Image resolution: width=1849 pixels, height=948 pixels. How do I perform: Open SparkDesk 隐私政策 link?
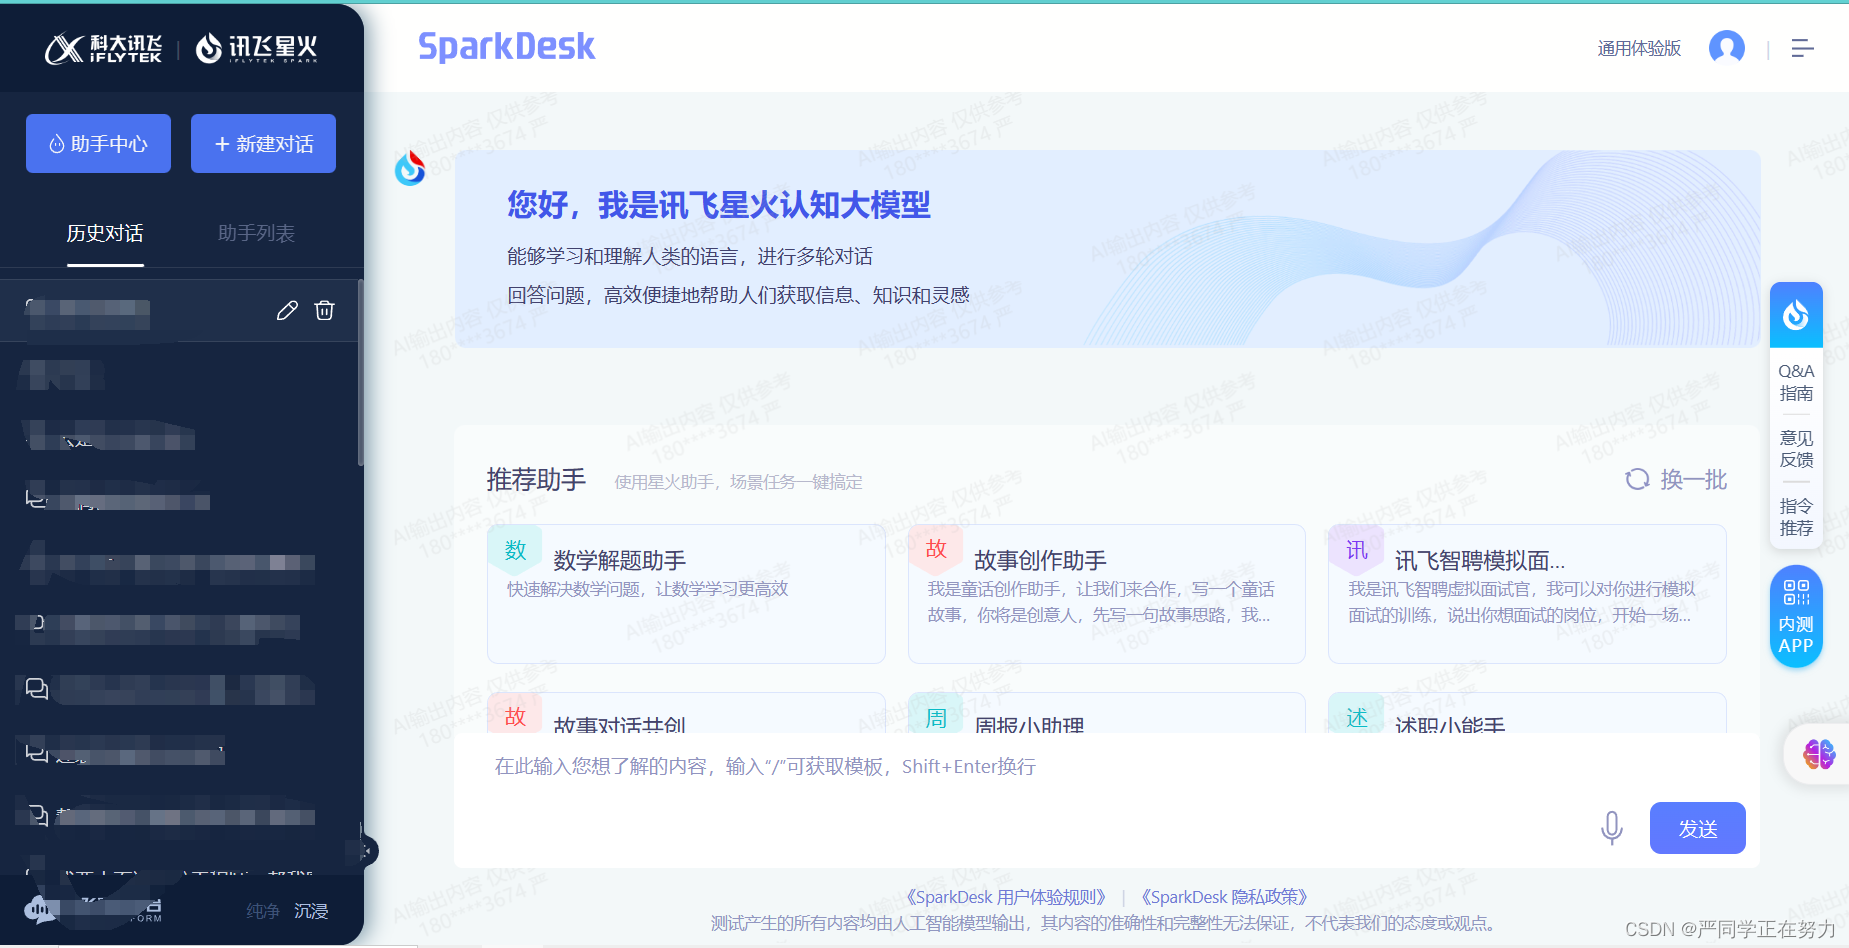(x=1224, y=897)
